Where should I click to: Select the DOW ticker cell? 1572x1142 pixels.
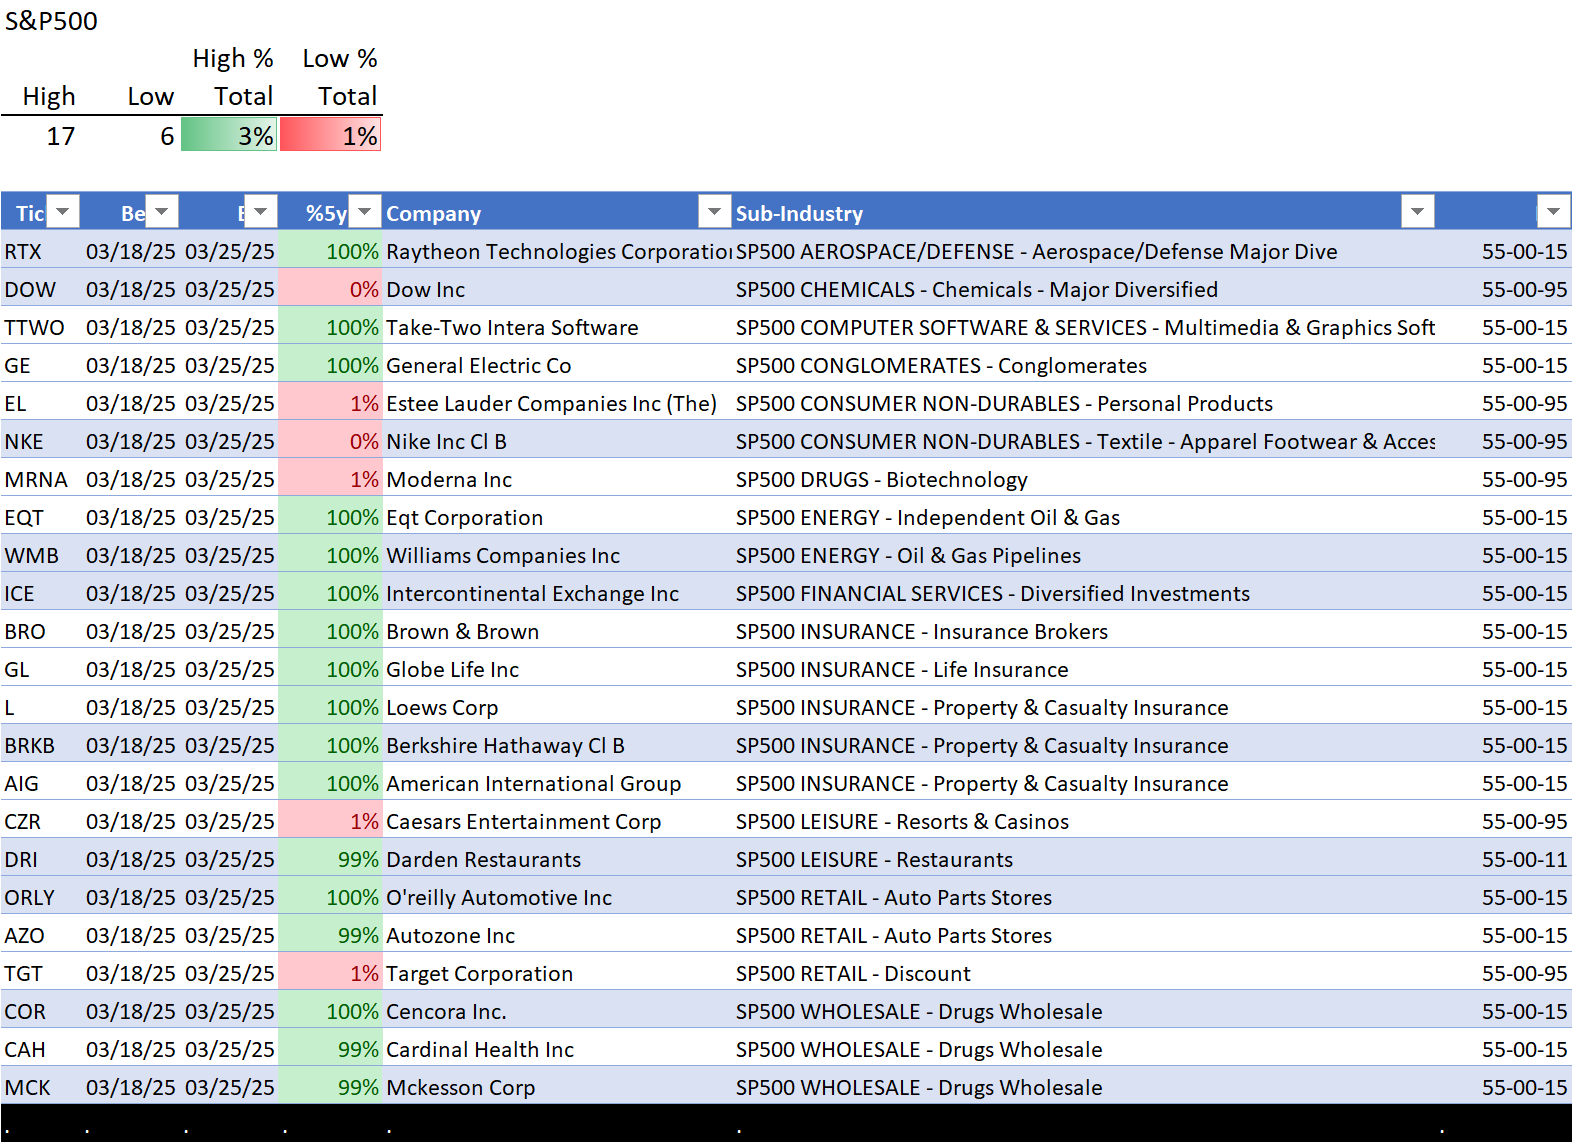pyautogui.click(x=41, y=289)
